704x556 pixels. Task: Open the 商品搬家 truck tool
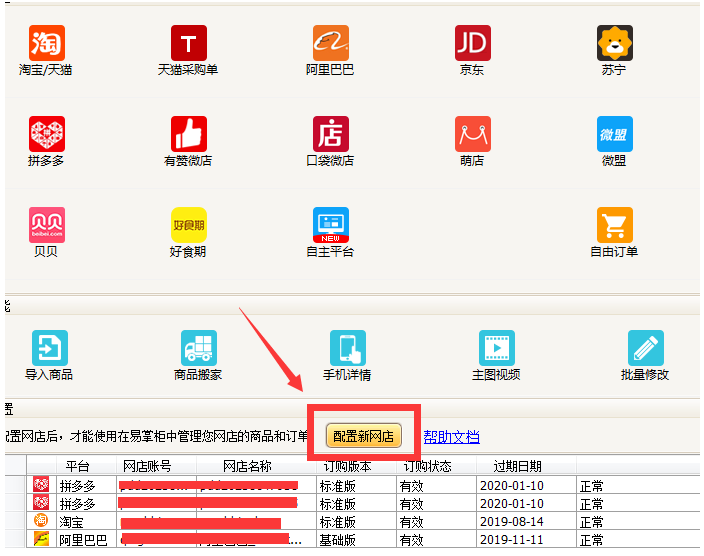(198, 348)
